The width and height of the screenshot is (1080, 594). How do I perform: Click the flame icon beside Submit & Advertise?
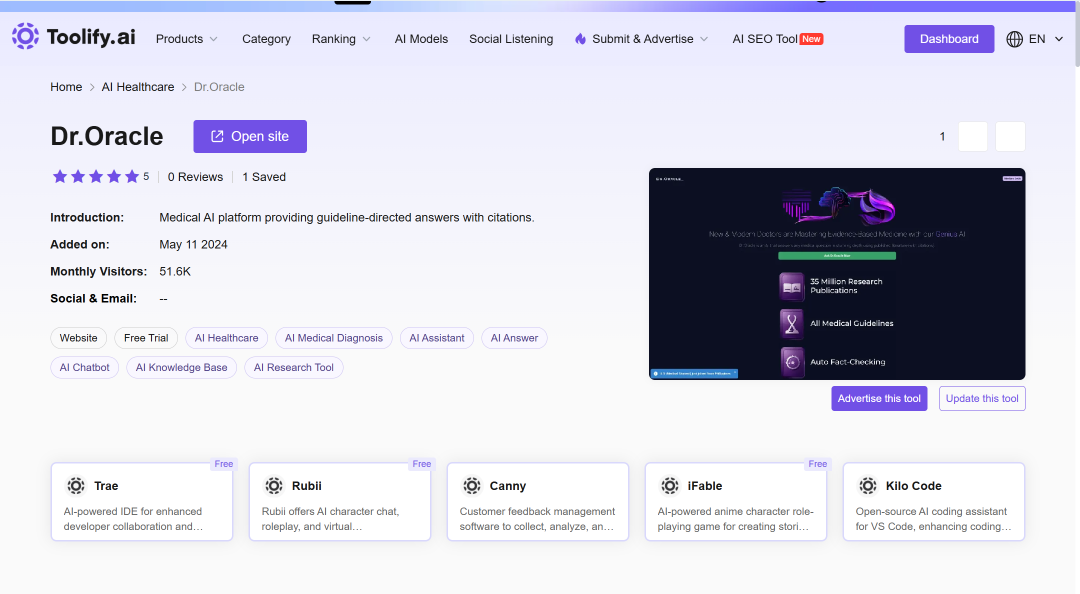pos(581,39)
